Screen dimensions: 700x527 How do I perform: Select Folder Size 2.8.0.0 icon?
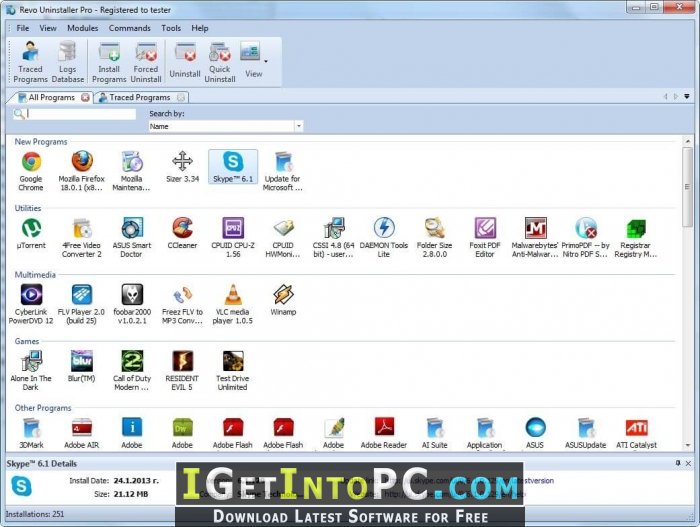pyautogui.click(x=434, y=238)
